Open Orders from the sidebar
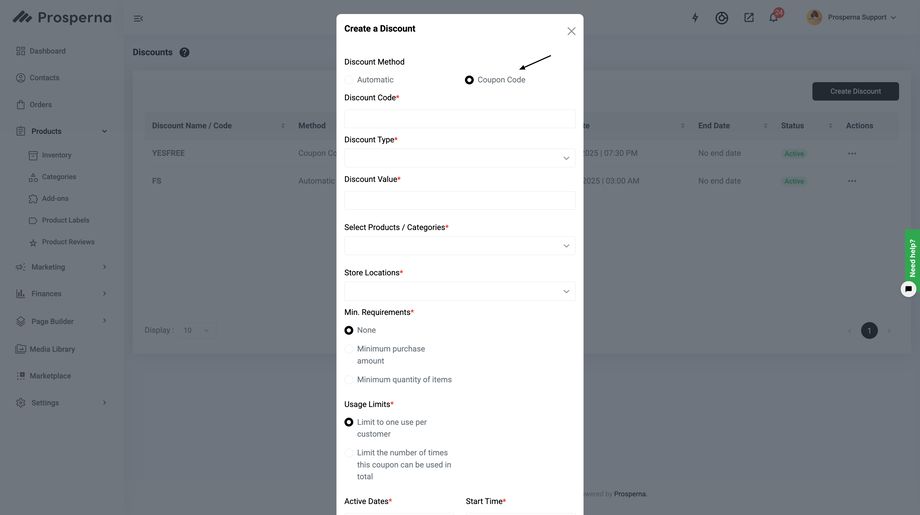The width and height of the screenshot is (920, 515). [x=40, y=104]
